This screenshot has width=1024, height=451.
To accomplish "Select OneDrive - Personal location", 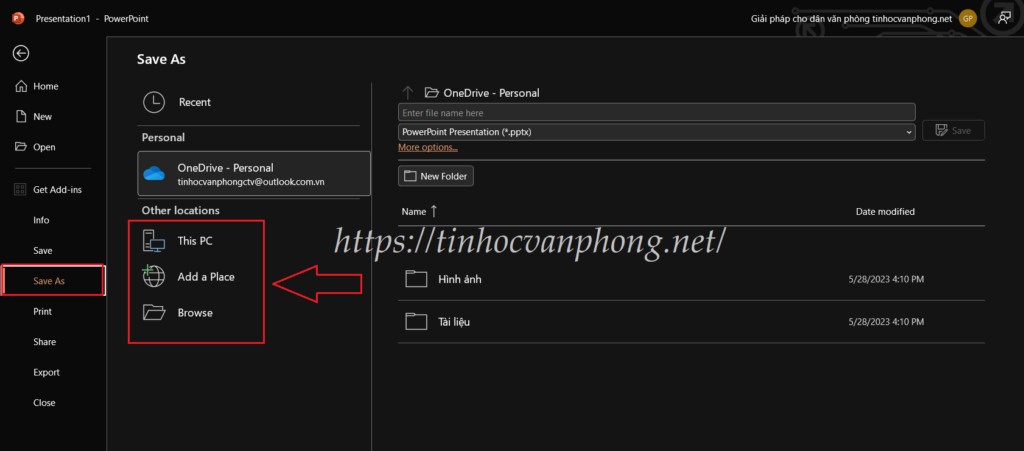I will [253, 174].
